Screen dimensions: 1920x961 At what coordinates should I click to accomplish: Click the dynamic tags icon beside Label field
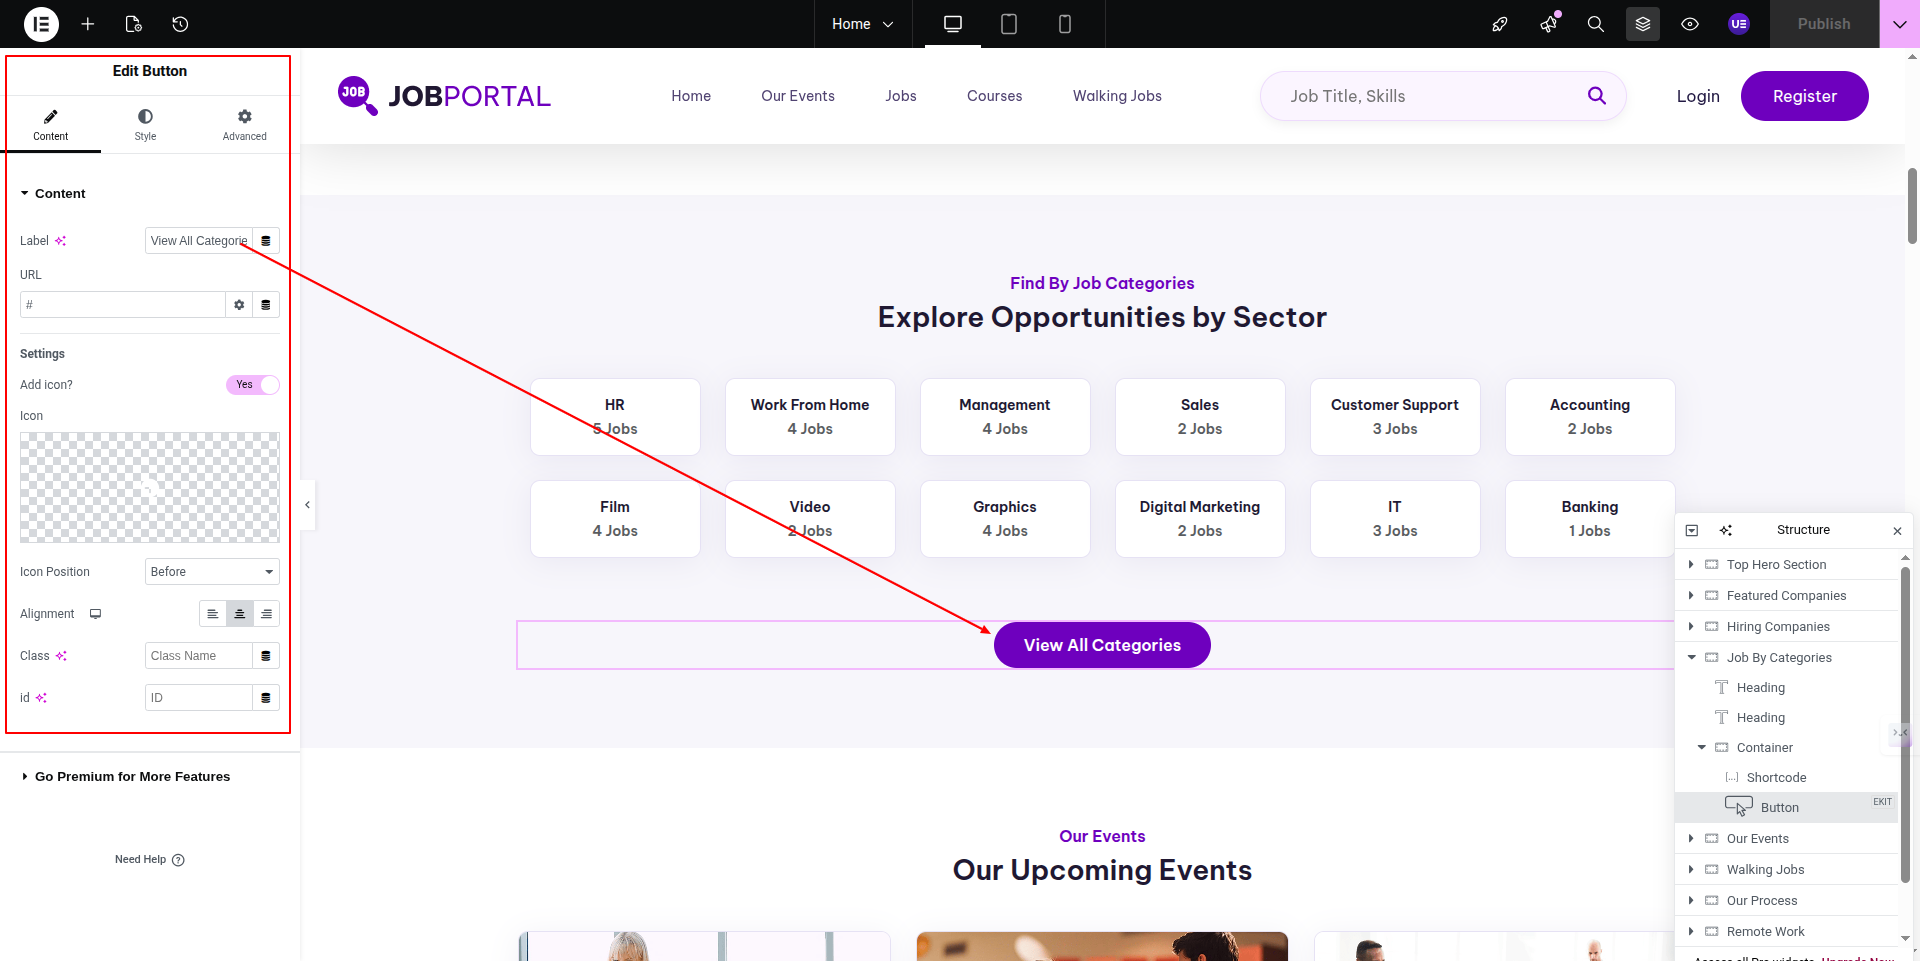tap(266, 241)
